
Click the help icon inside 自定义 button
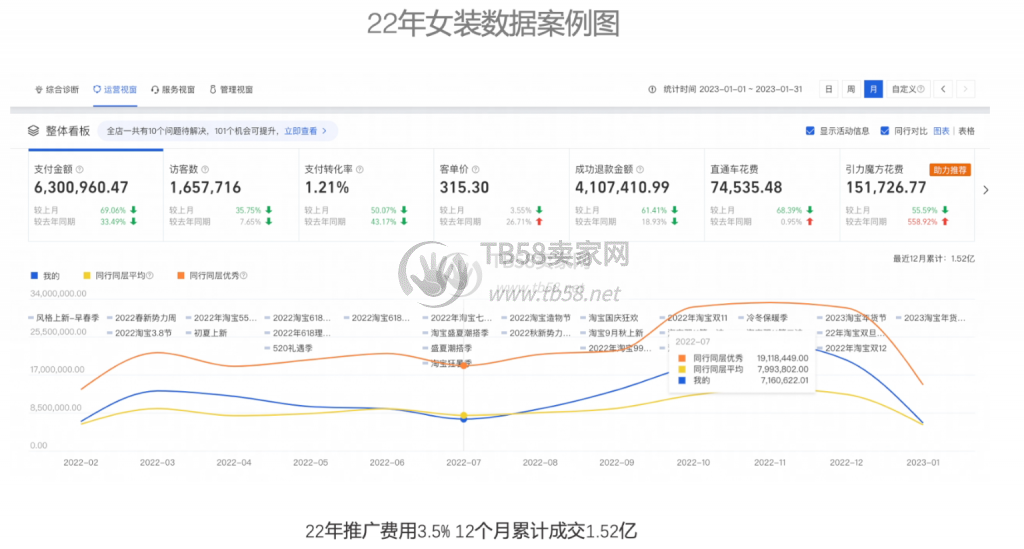[921, 89]
